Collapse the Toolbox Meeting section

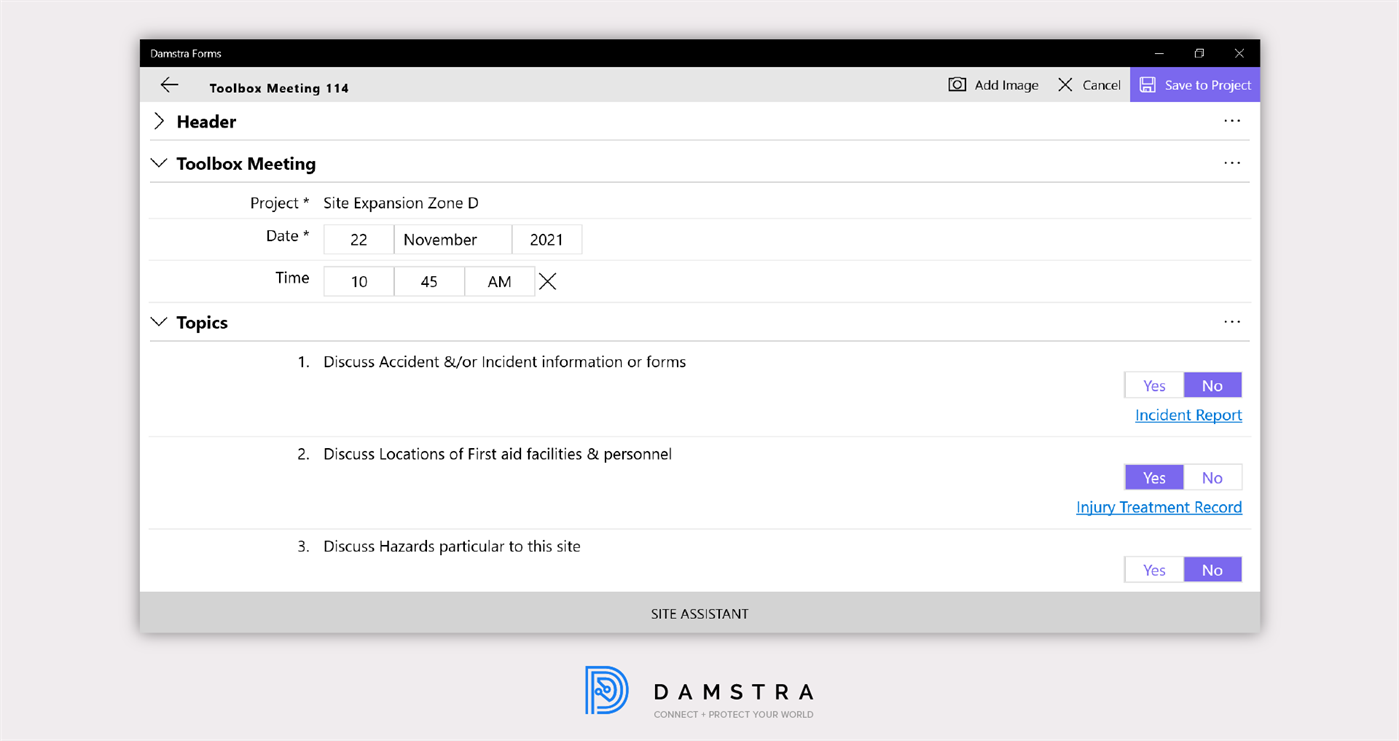point(159,163)
